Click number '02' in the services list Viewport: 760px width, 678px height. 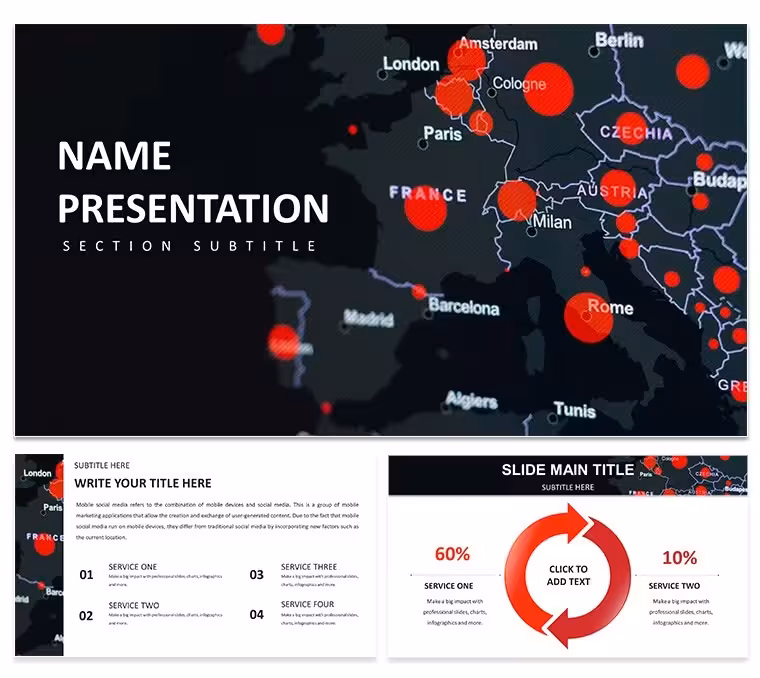pos(86,616)
